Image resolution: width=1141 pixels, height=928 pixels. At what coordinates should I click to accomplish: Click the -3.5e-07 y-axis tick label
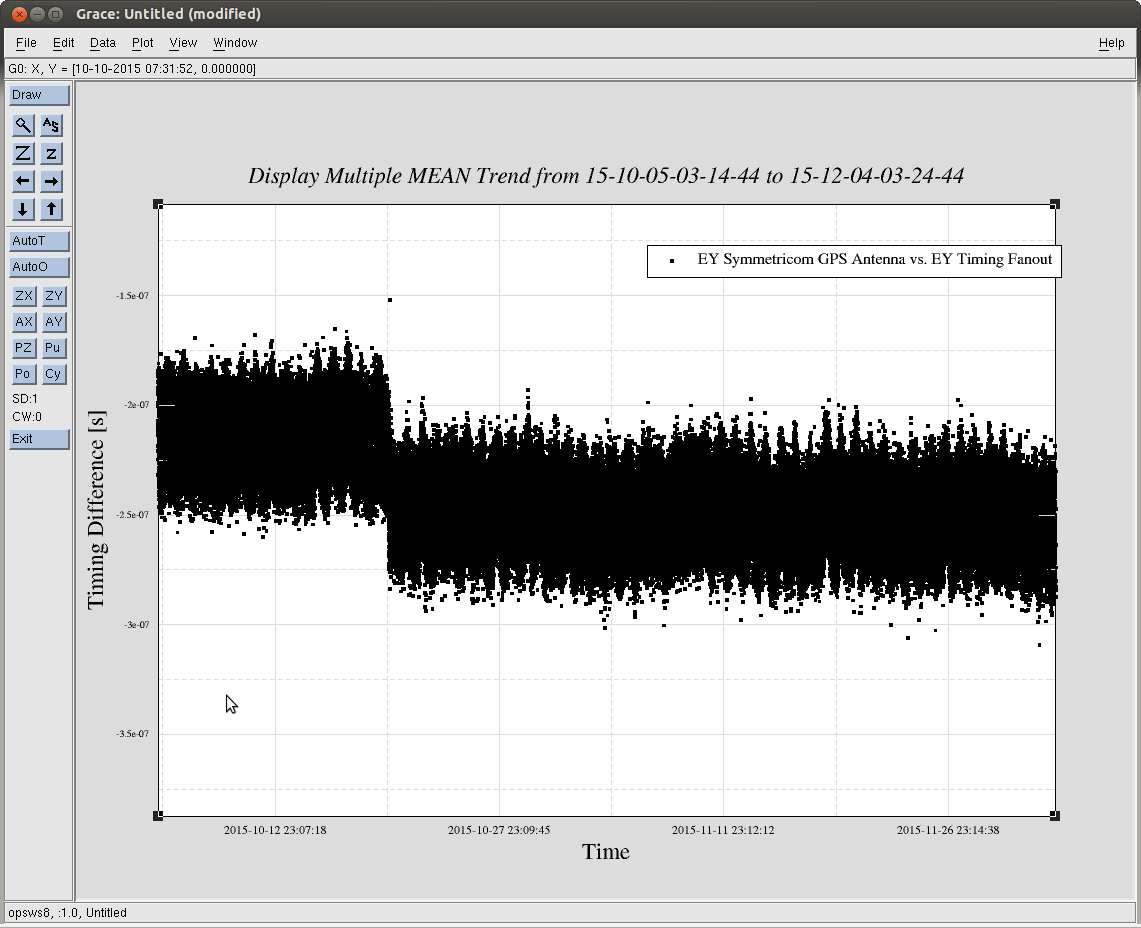pos(132,734)
